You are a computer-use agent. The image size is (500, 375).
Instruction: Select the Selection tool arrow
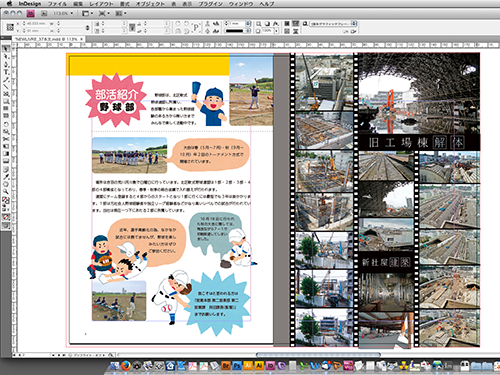pyautogui.click(x=6, y=49)
